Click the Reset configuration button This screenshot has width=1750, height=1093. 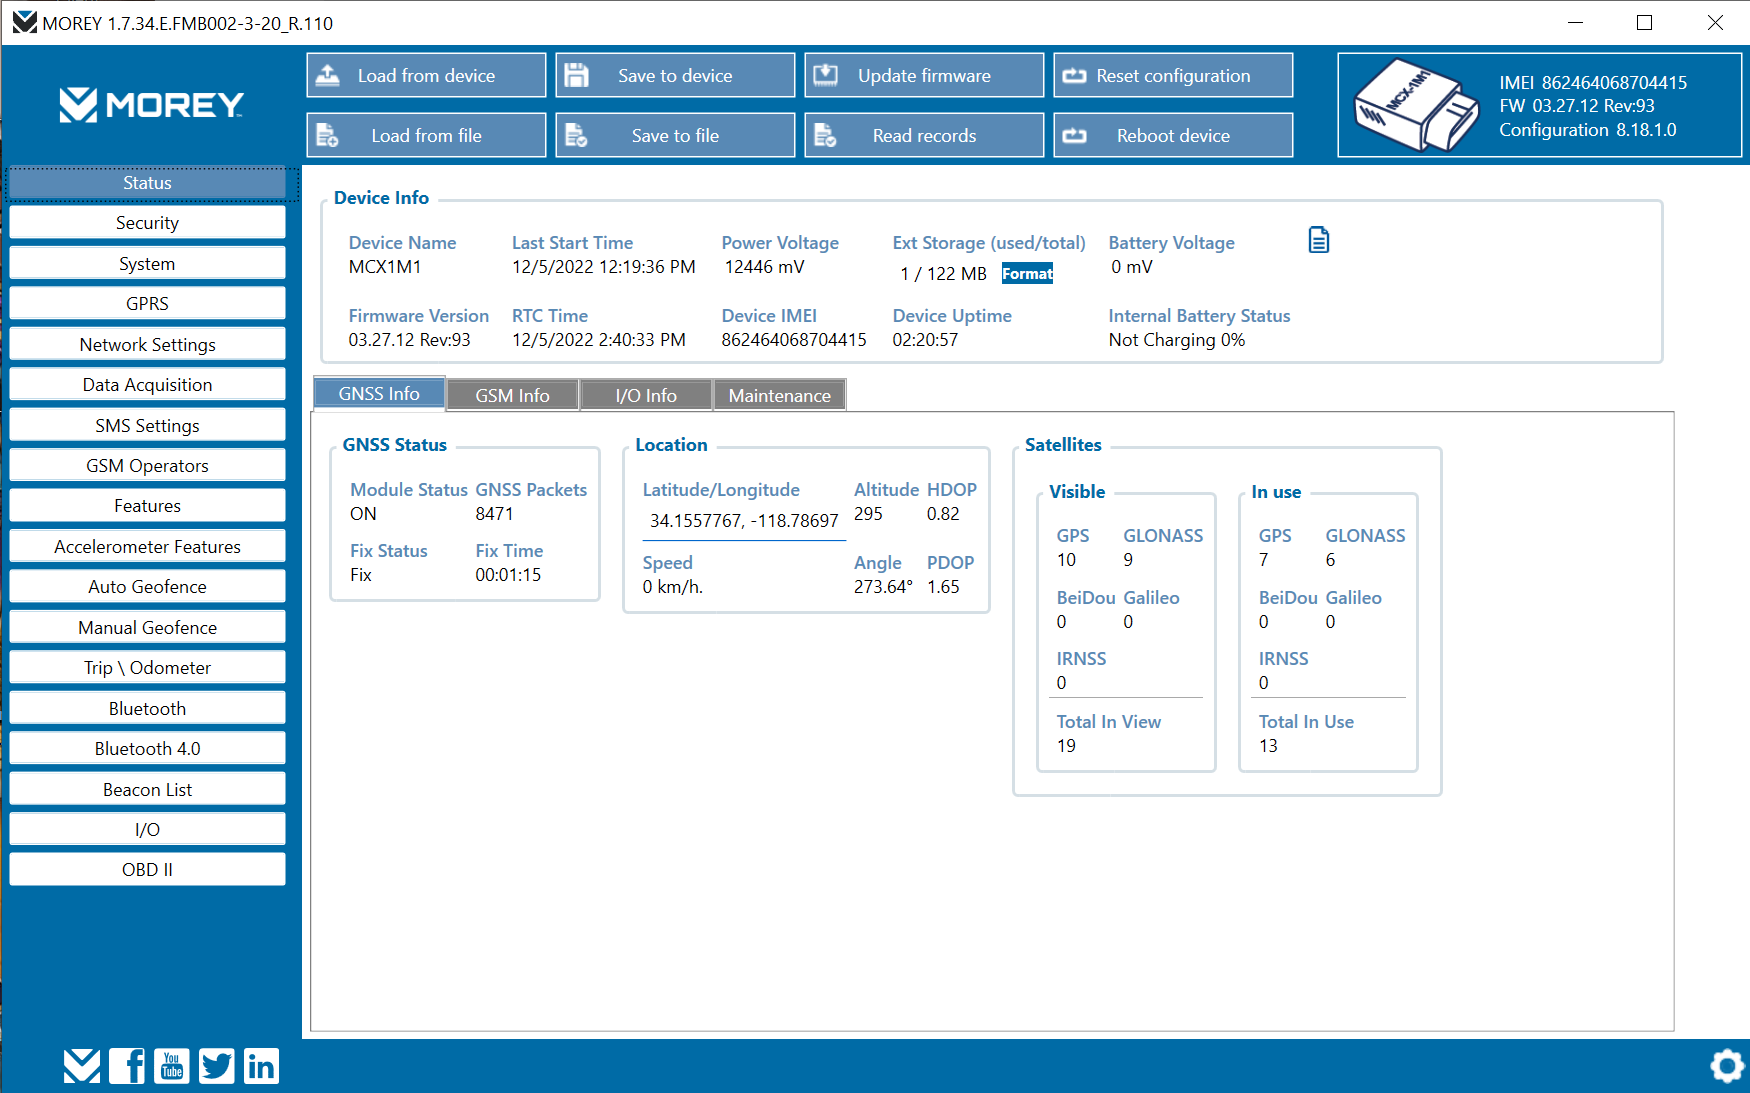pos(1173,75)
